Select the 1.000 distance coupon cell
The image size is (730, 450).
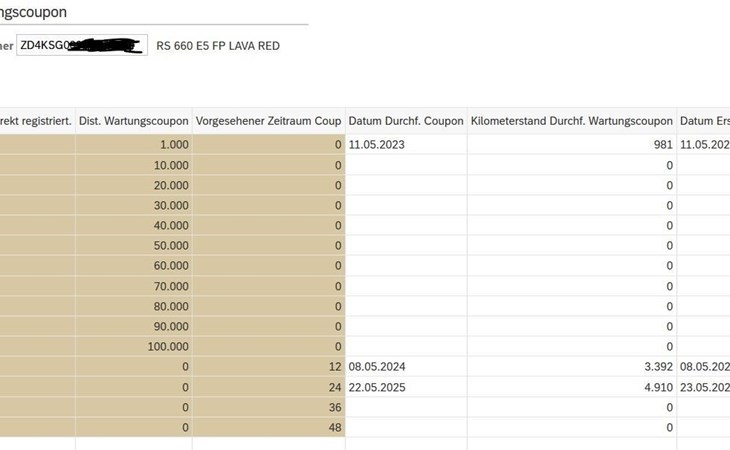pos(134,145)
